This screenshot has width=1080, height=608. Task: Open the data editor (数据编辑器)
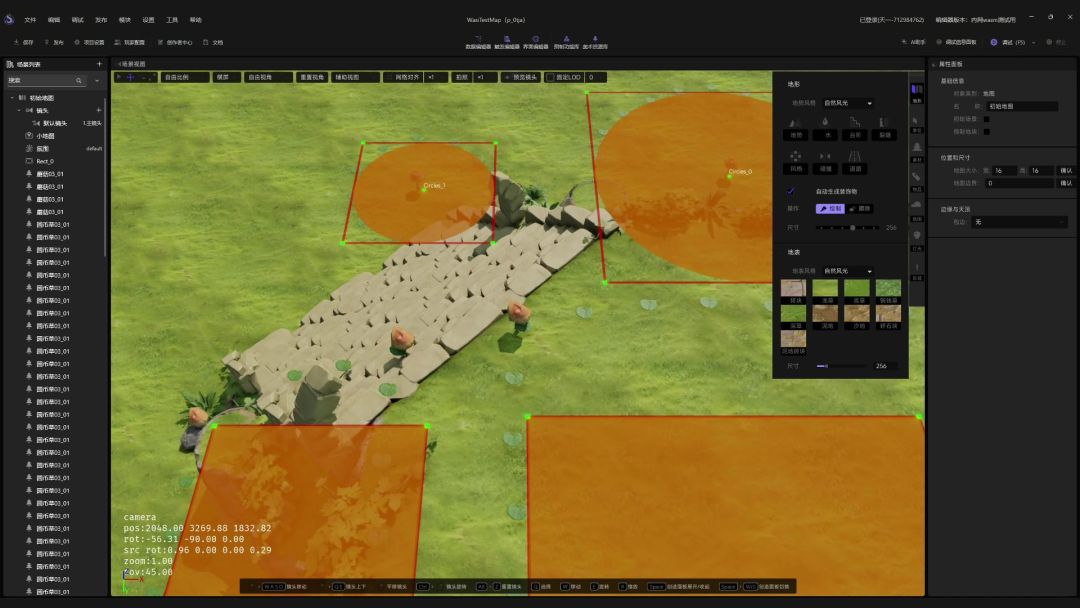point(478,42)
